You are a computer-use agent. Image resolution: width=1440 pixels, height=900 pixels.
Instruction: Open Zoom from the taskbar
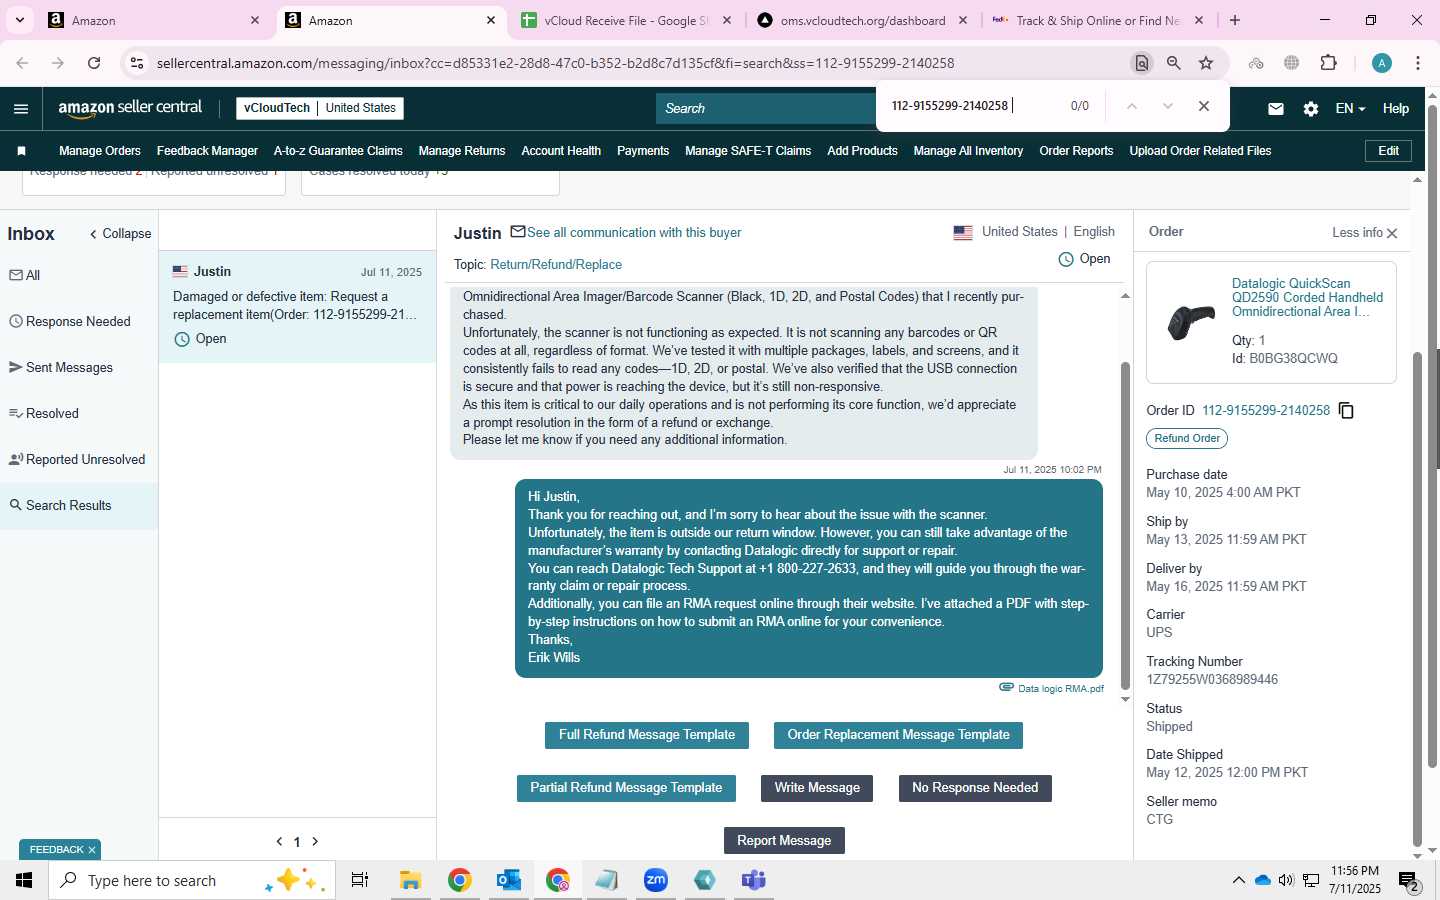coord(656,880)
